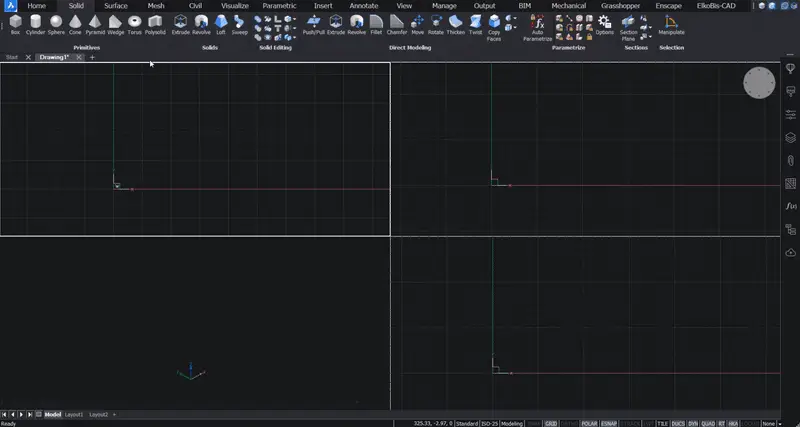The image size is (800, 427).
Task: Activate the Manipulate tool
Action: tap(671, 24)
